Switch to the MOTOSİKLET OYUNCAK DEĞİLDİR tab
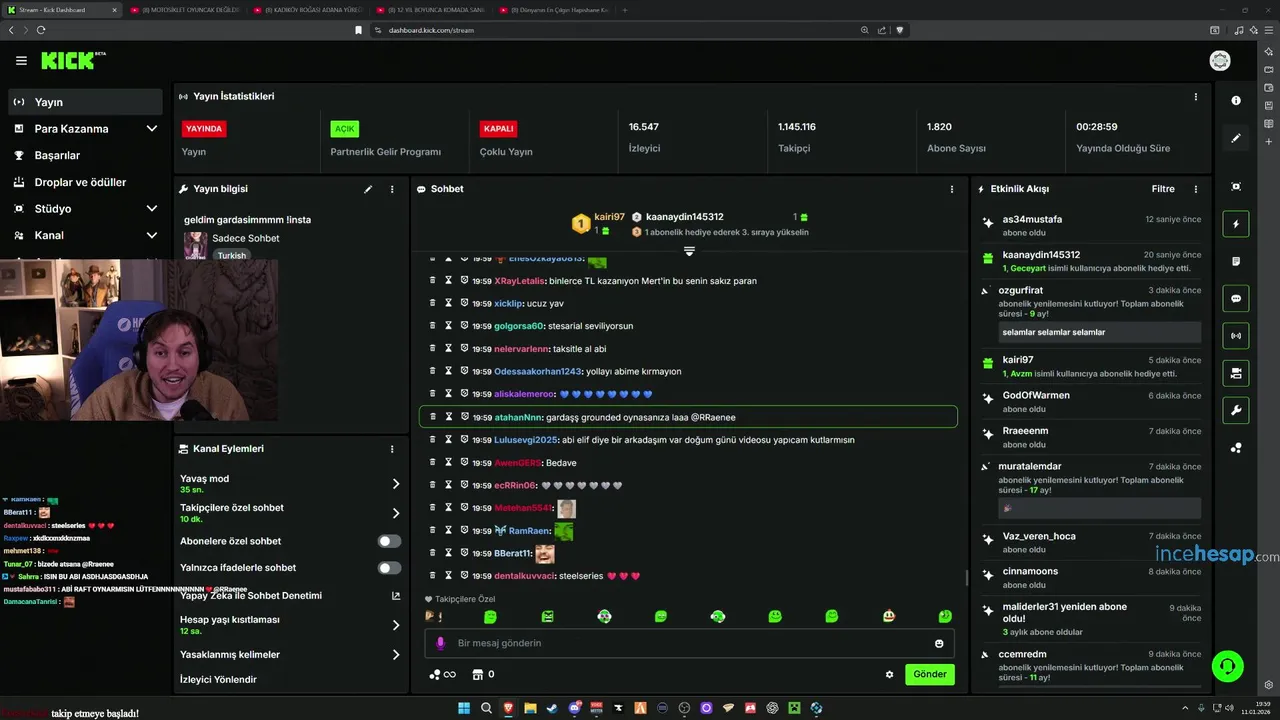Screen dimensions: 1280x720 (x=184, y=10)
